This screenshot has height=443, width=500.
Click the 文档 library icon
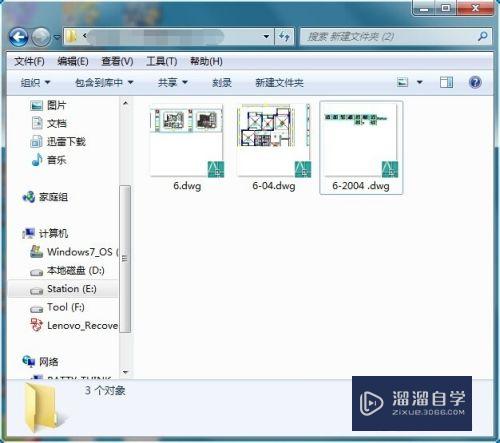[37, 123]
